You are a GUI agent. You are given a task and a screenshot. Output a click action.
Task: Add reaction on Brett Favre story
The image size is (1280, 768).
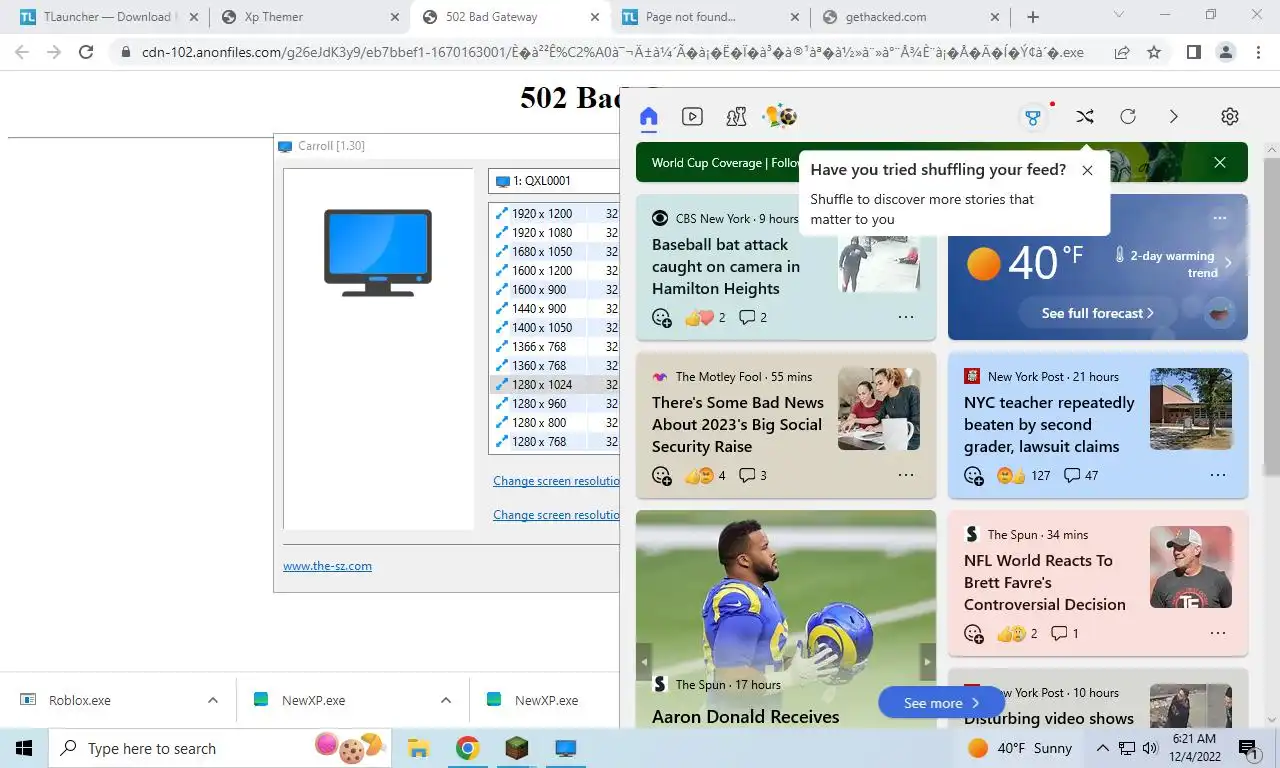coord(974,634)
